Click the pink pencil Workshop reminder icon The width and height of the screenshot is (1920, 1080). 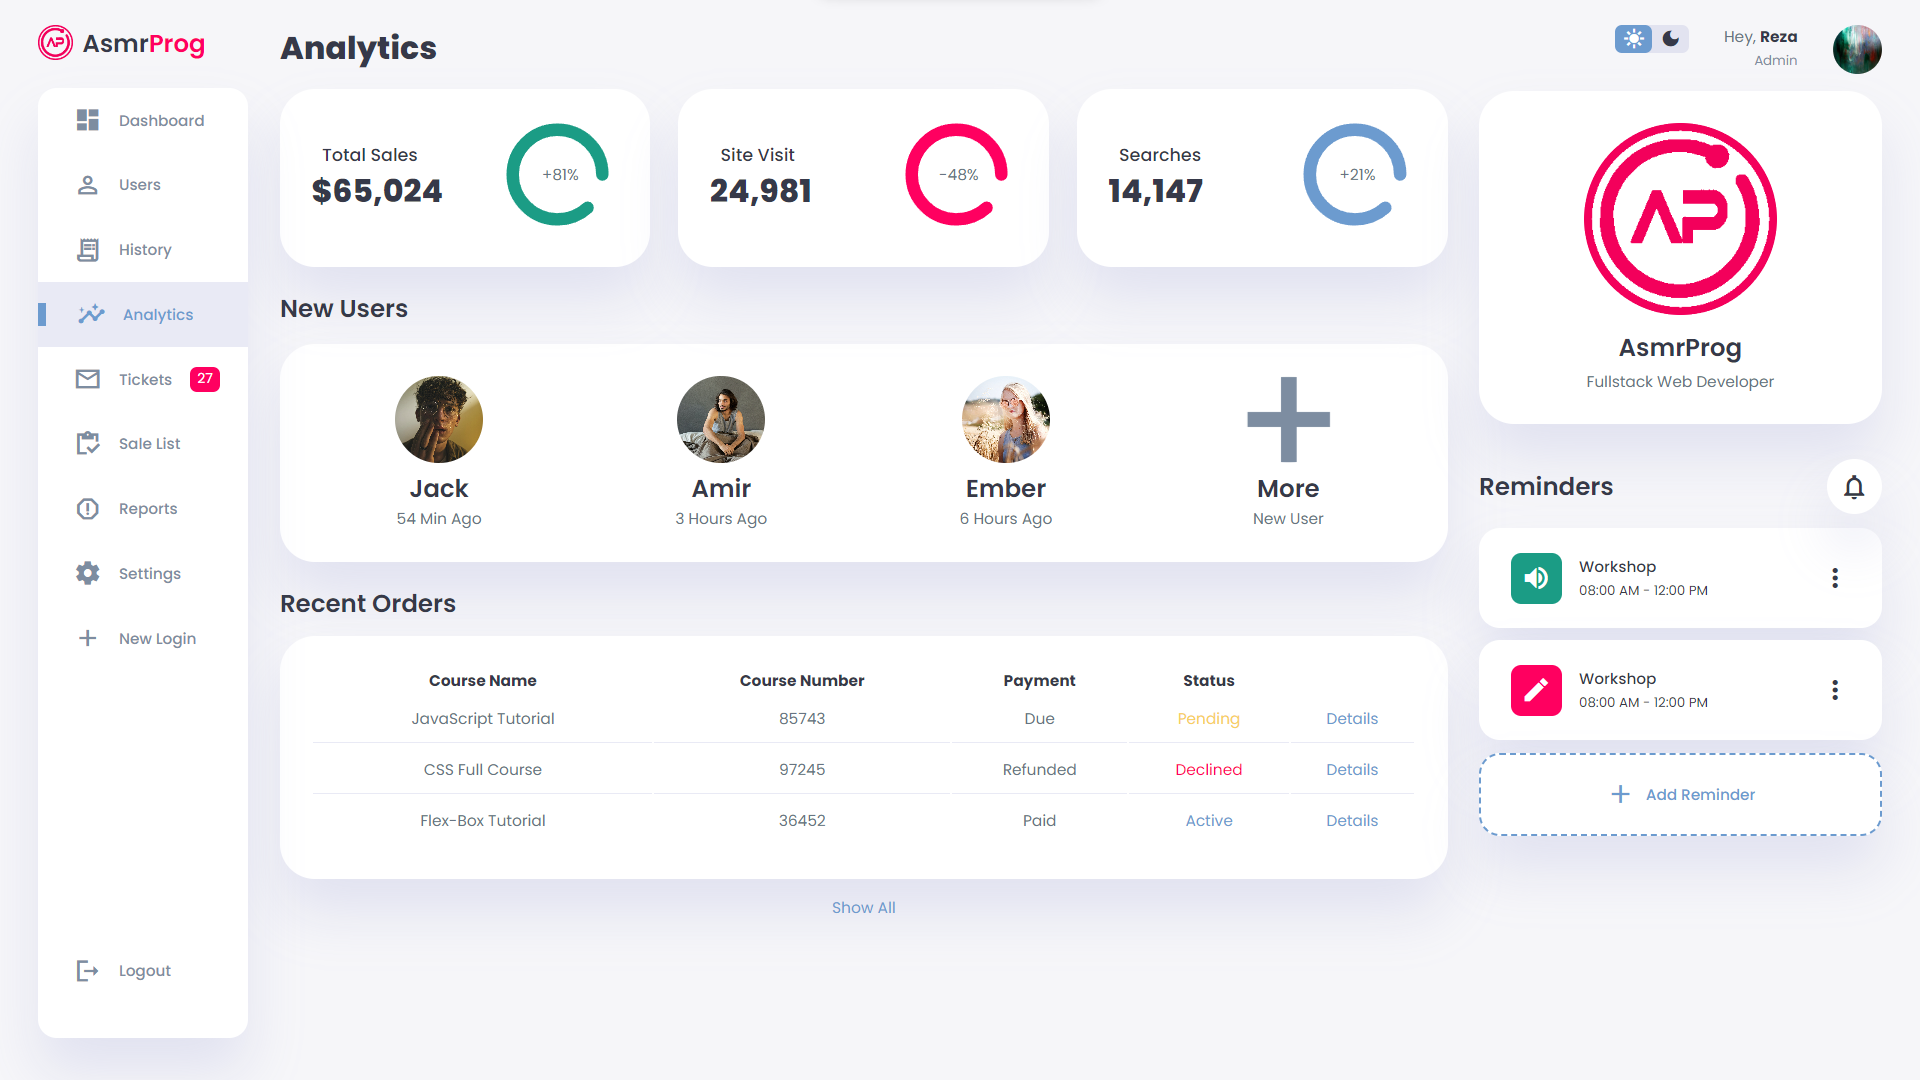1536,690
